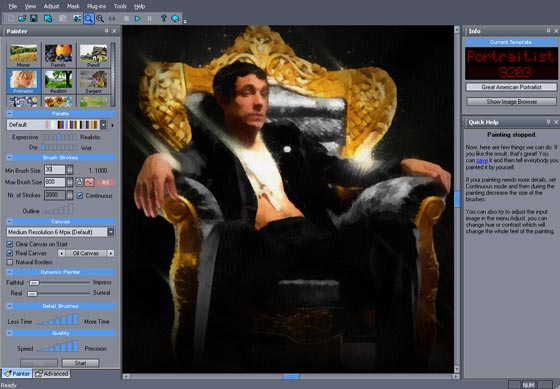
Task: Adjust the Dry to Wet slider
Action: 59,148
